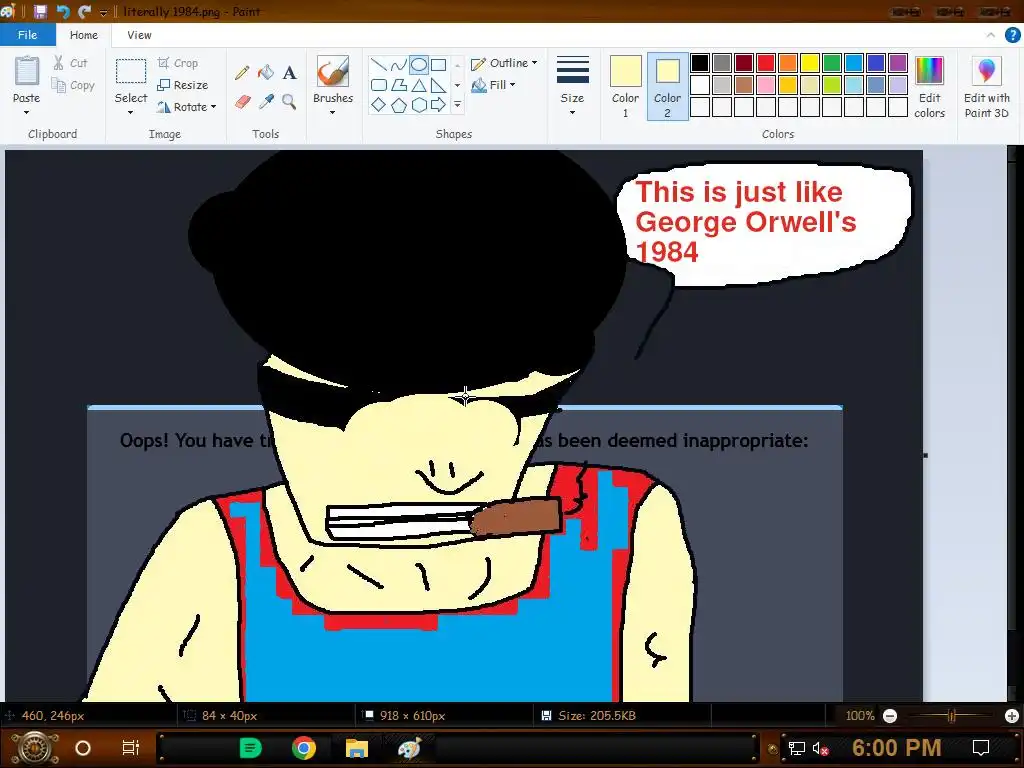Viewport: 1024px width, 768px height.
Task: Click the 6:00 PM taskbar clock
Action: click(897, 748)
